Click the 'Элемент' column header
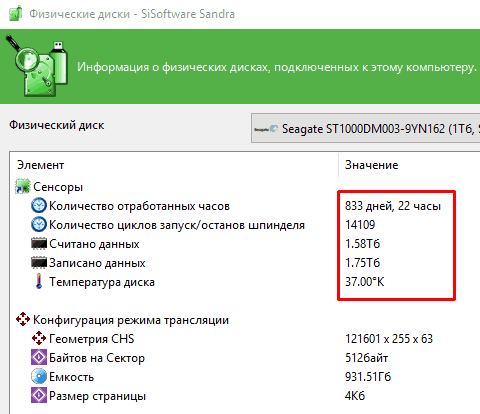Viewport: 480px width, 414px height. coord(40,165)
